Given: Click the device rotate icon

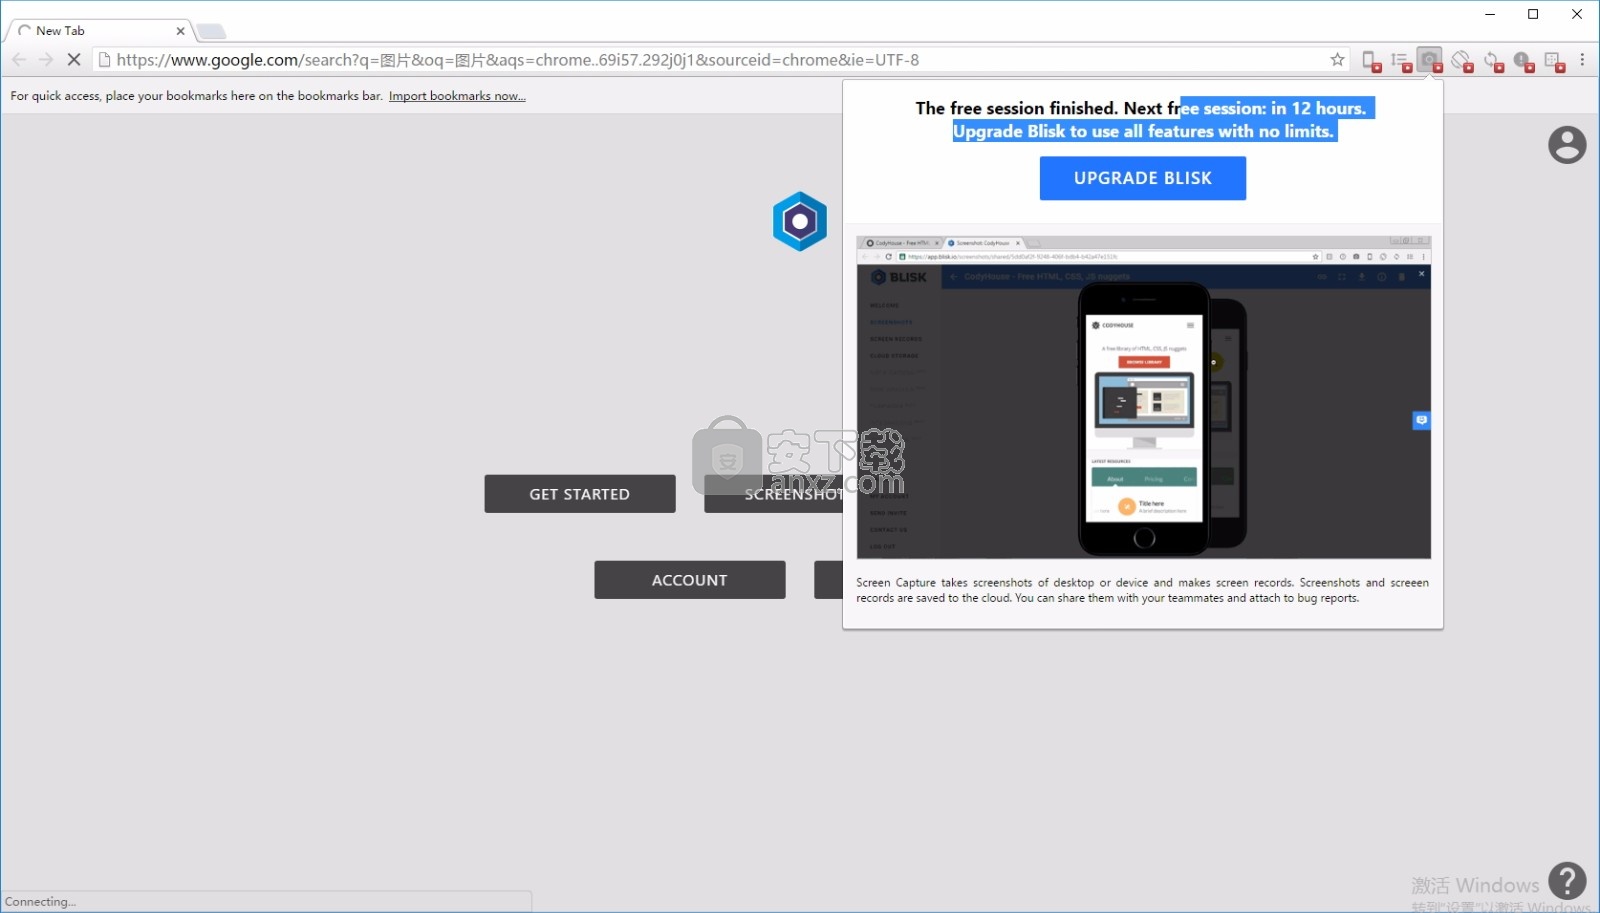Looking at the screenshot, I should point(1462,61).
